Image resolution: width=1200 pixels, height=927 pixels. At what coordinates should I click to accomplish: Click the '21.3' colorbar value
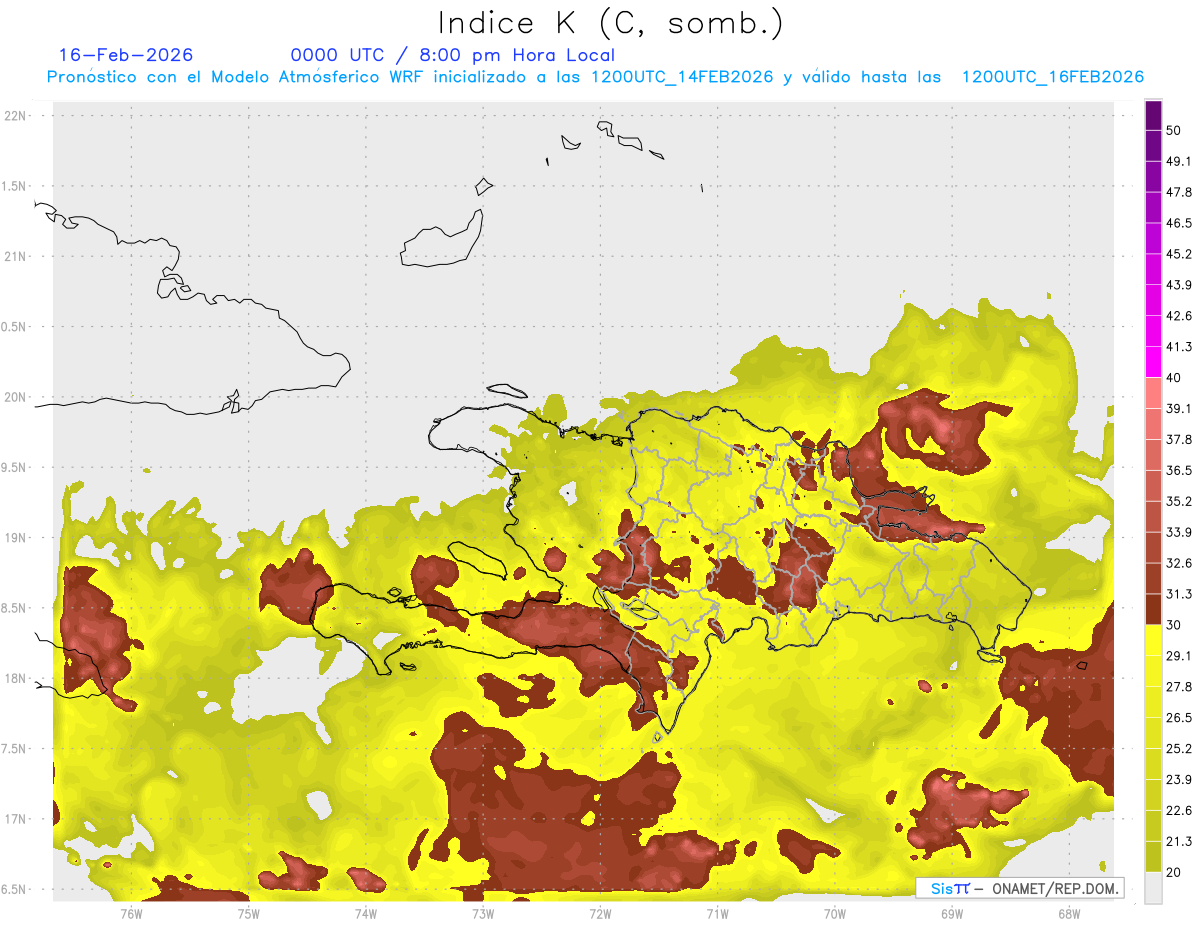pos(1179,842)
